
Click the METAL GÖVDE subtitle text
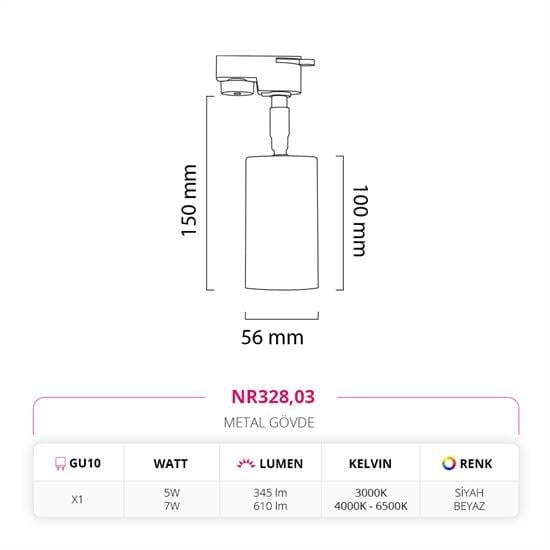[x=269, y=423]
